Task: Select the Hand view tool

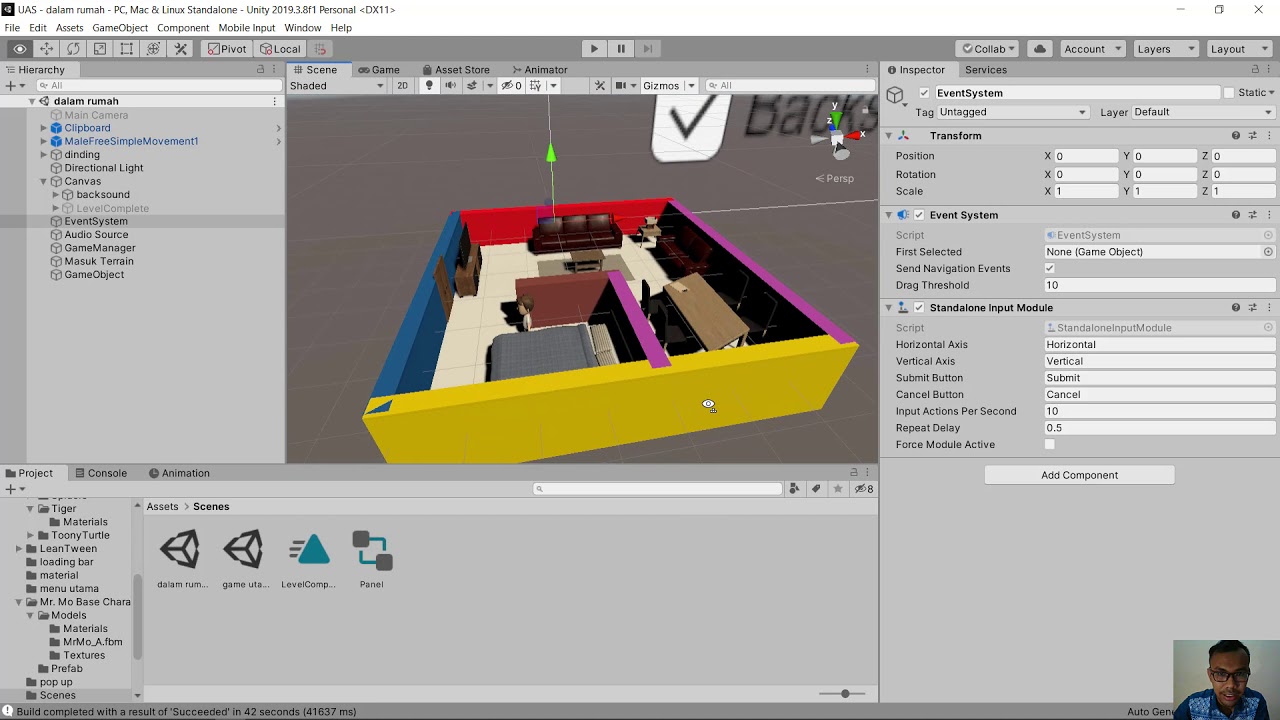Action: (19, 49)
